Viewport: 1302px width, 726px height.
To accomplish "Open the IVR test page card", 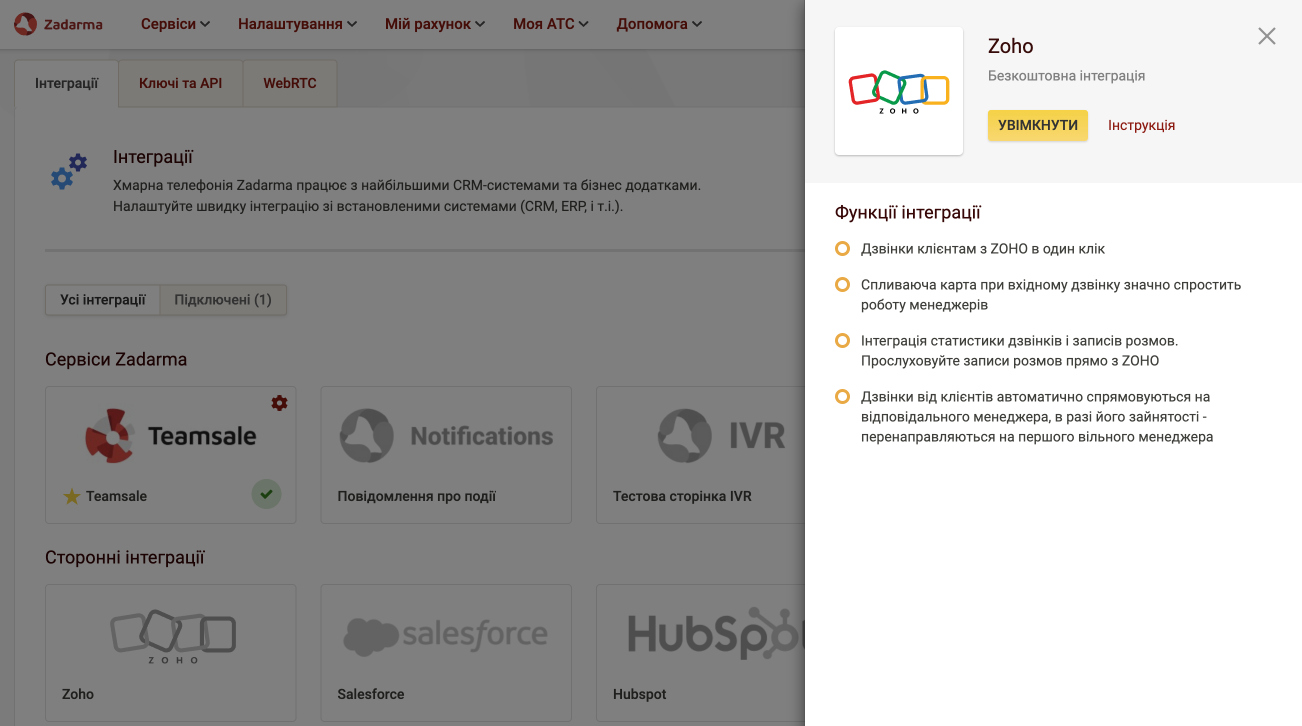I will [x=700, y=455].
